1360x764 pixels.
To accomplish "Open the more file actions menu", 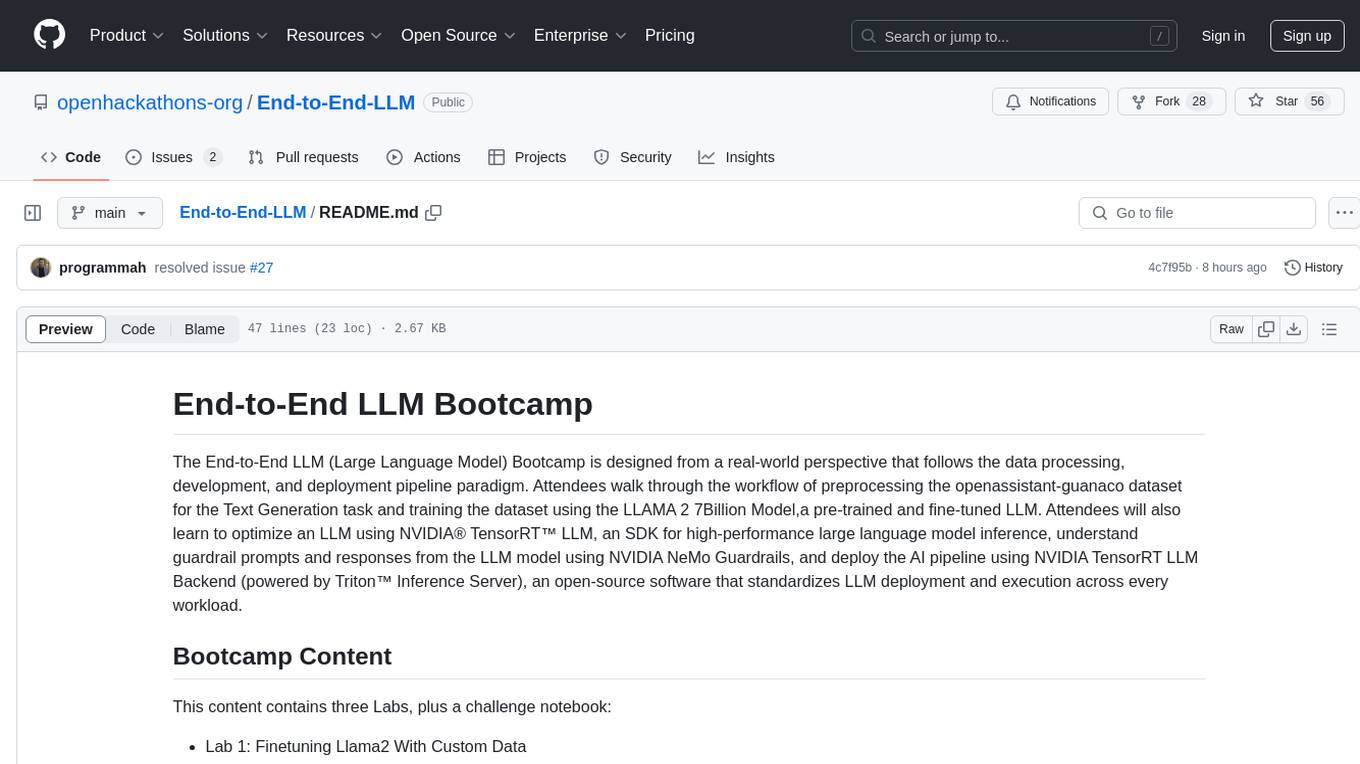I will tap(1344, 213).
